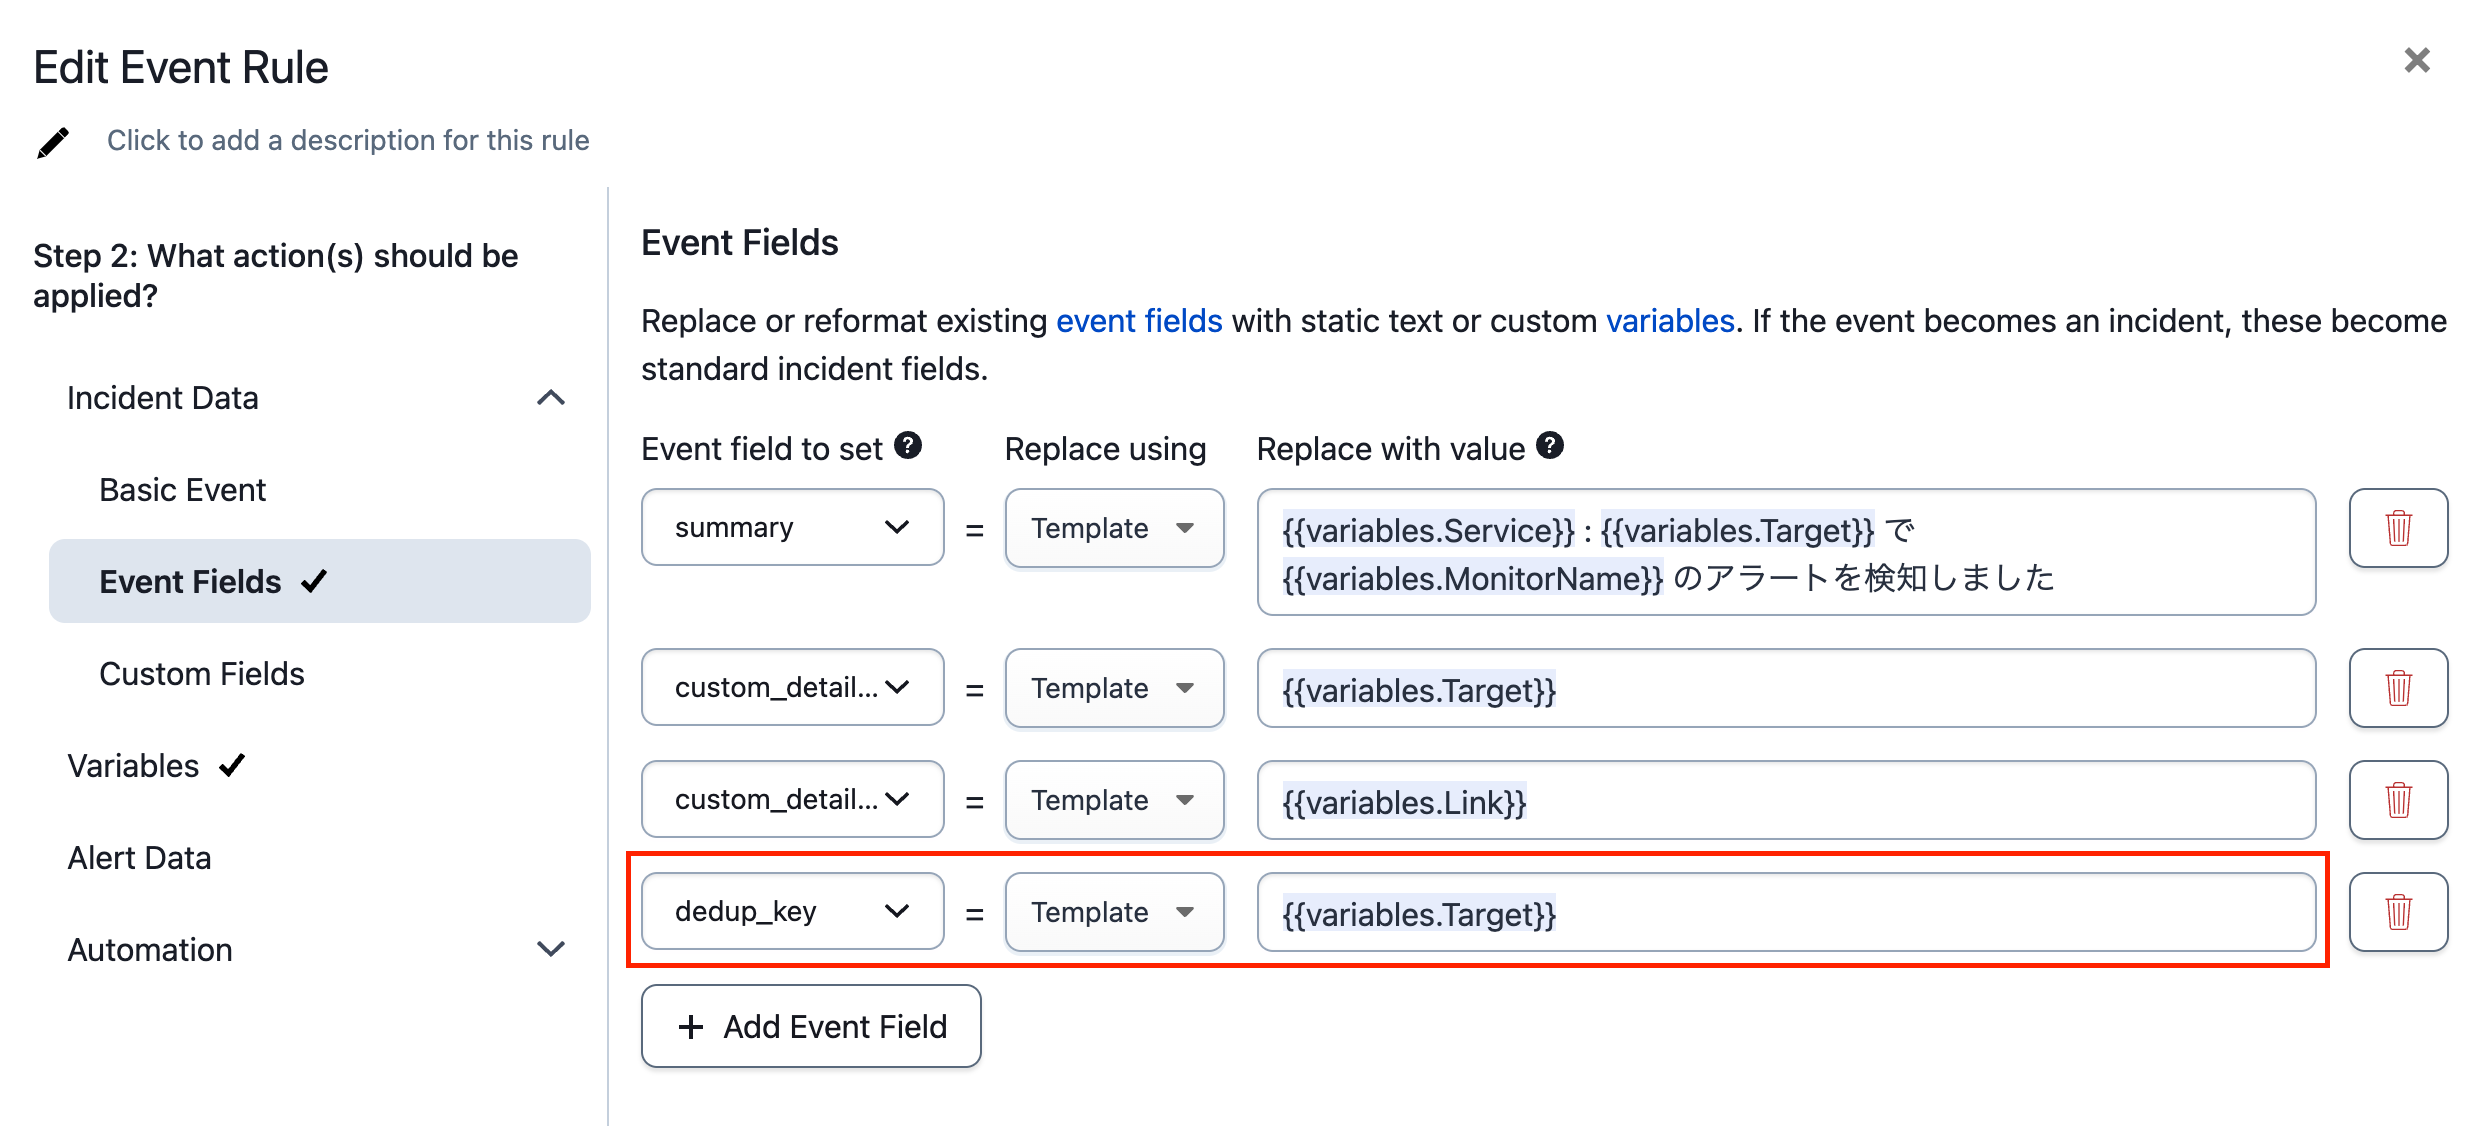Open the summary event field dropdown
This screenshot has width=2470, height=1126.
(791, 527)
